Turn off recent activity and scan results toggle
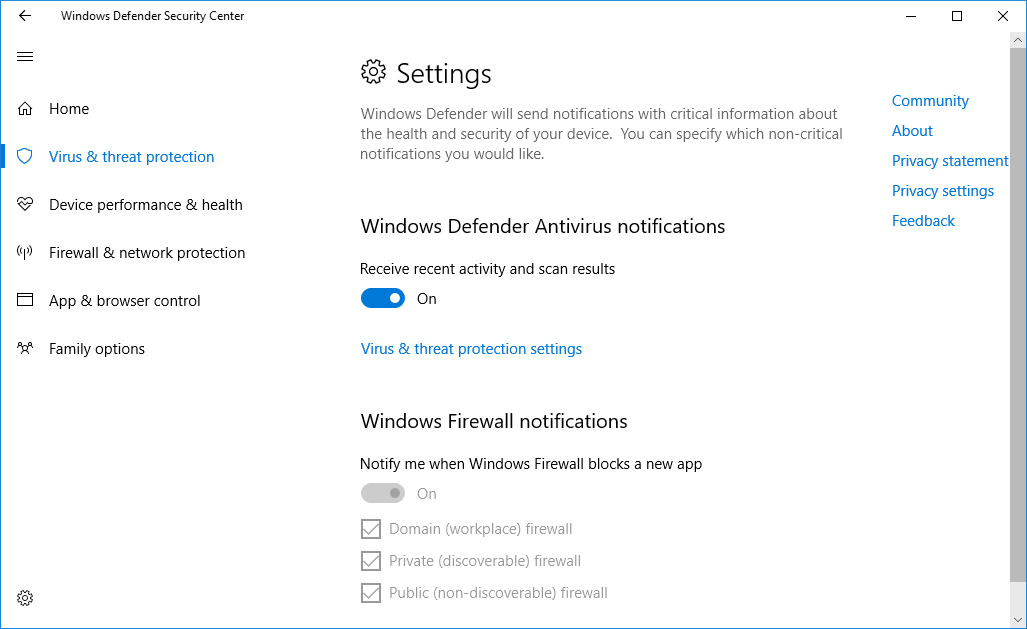The image size is (1027, 629). pos(383,298)
